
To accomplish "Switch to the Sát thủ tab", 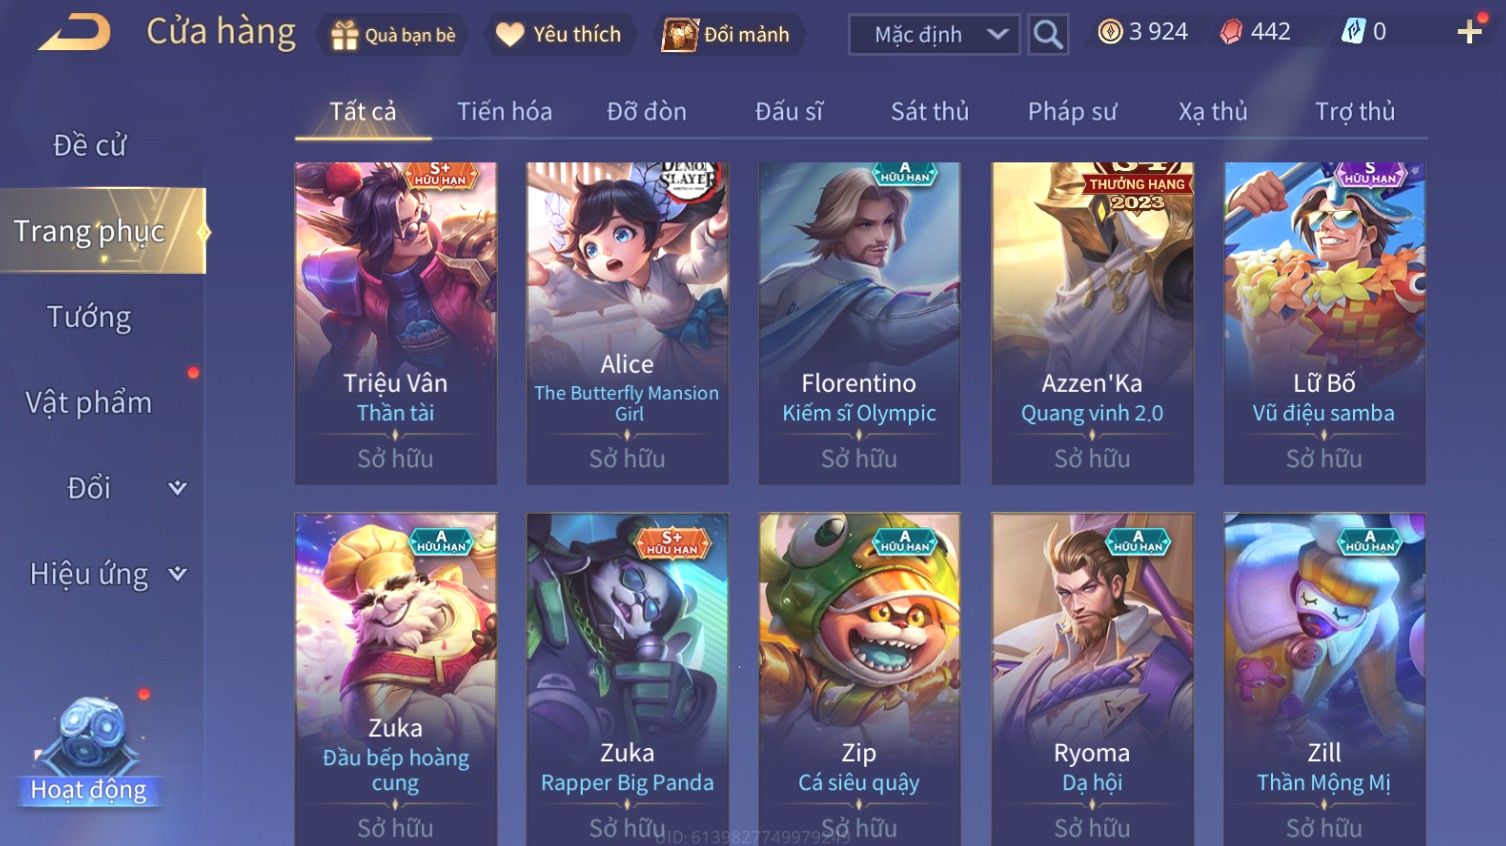I will (930, 112).
